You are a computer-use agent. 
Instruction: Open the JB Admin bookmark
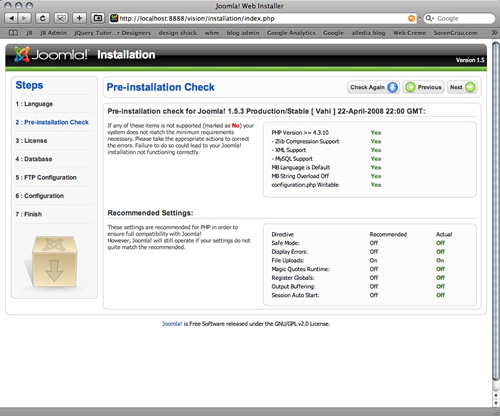pyautogui.click(x=53, y=33)
